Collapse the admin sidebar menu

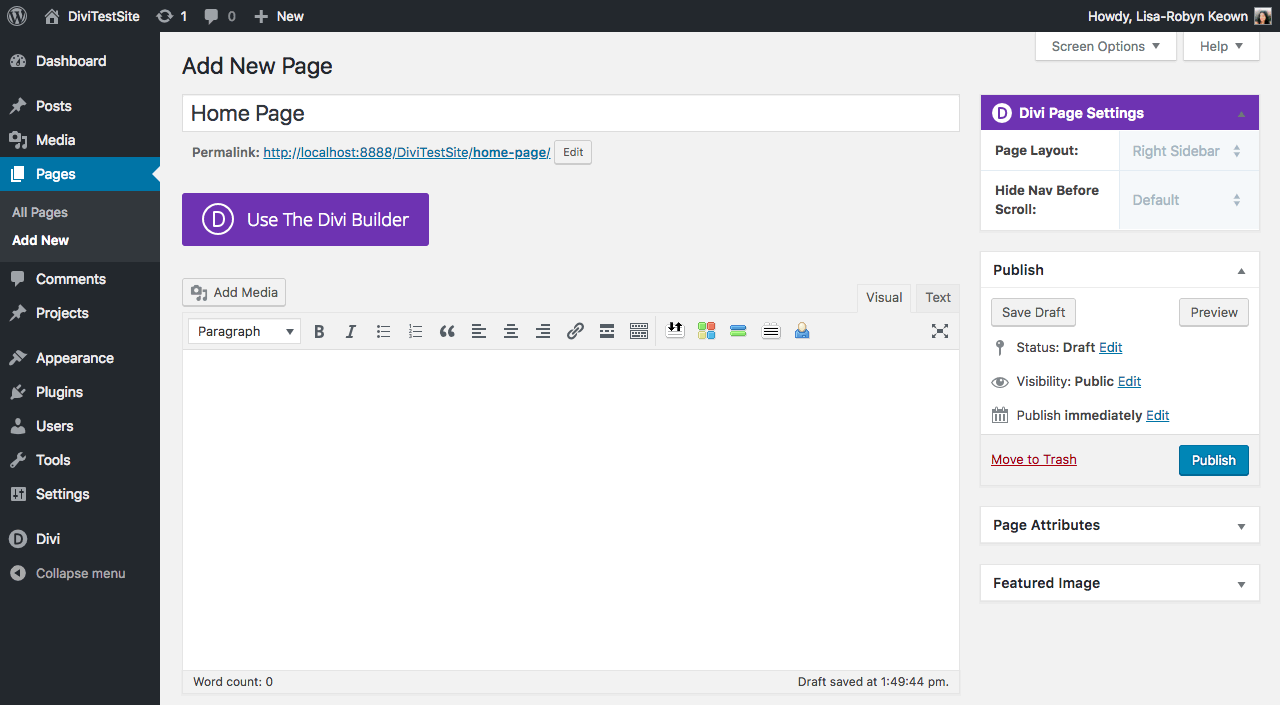click(80, 574)
